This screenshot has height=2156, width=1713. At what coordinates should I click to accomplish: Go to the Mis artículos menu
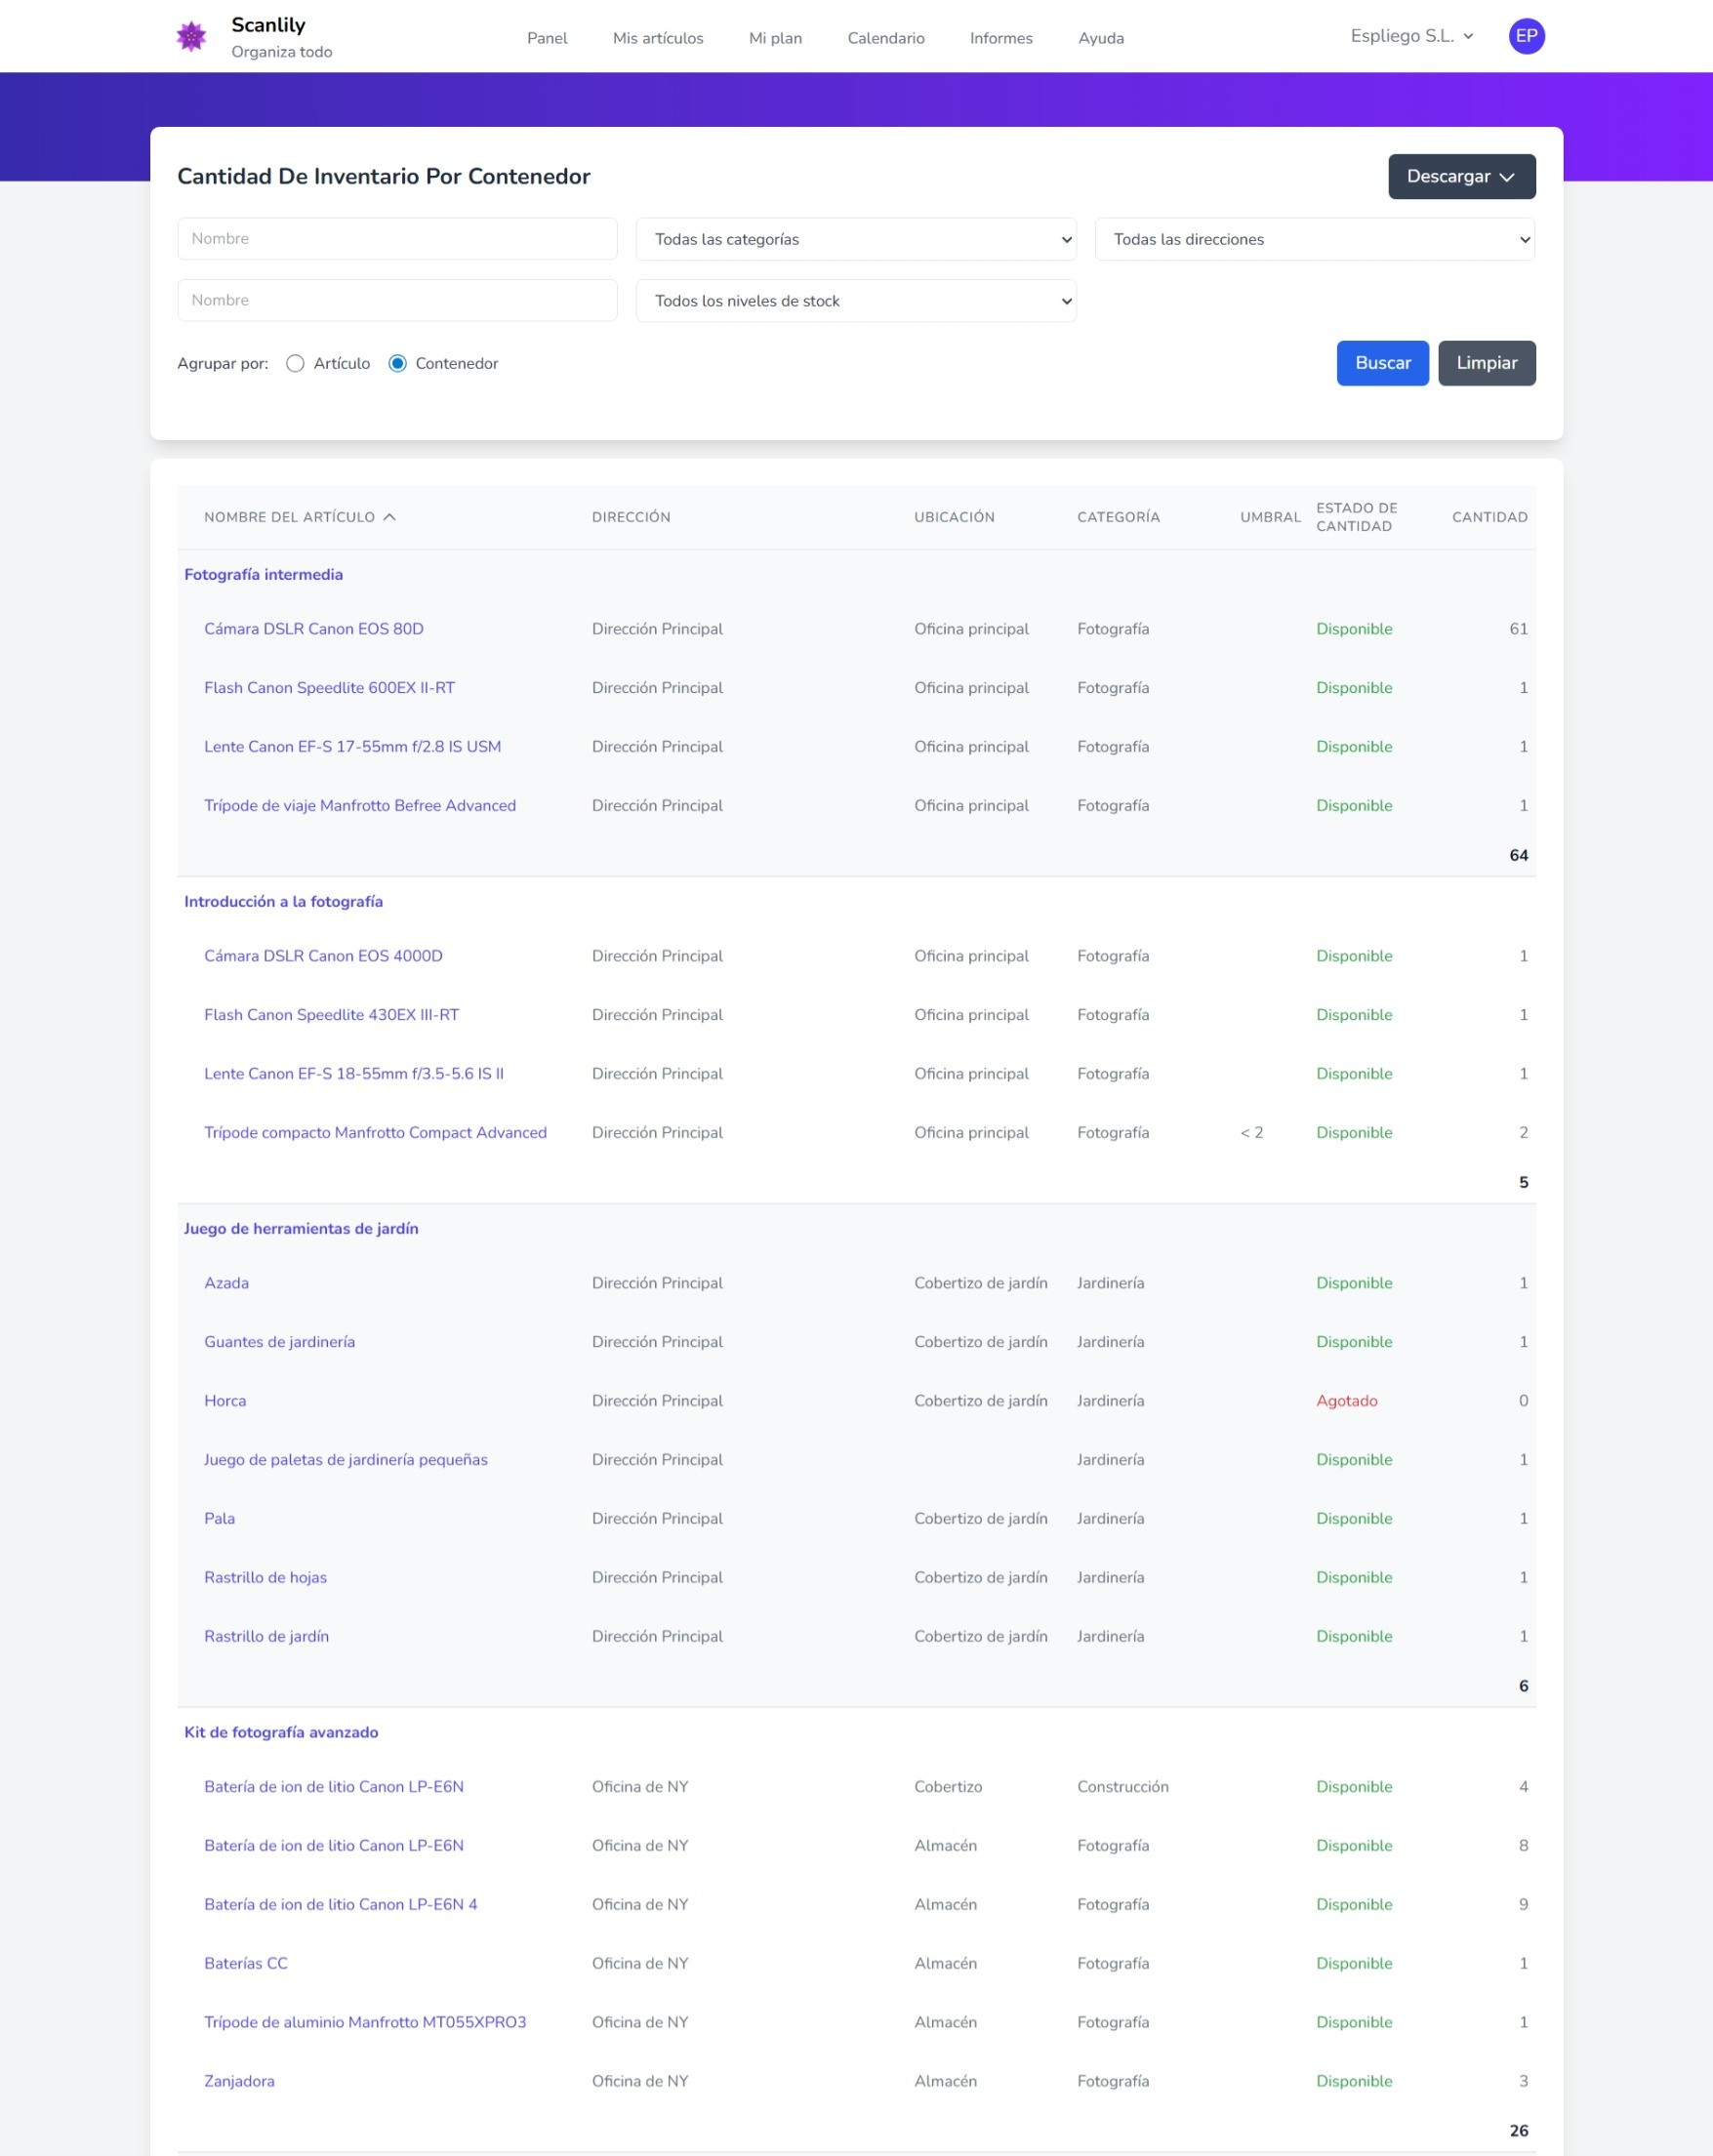coord(658,39)
